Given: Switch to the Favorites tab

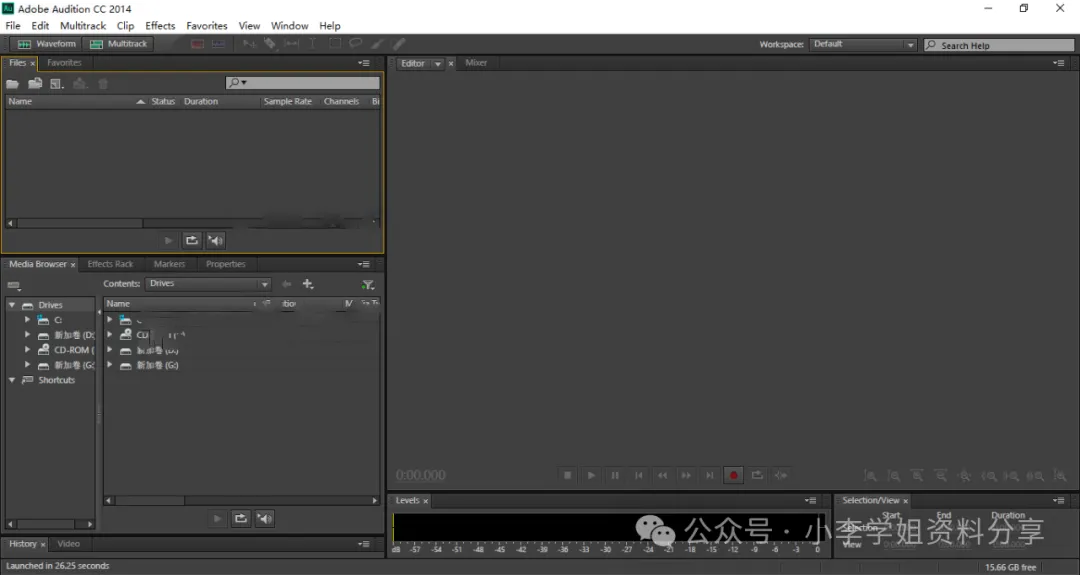Looking at the screenshot, I should point(64,63).
